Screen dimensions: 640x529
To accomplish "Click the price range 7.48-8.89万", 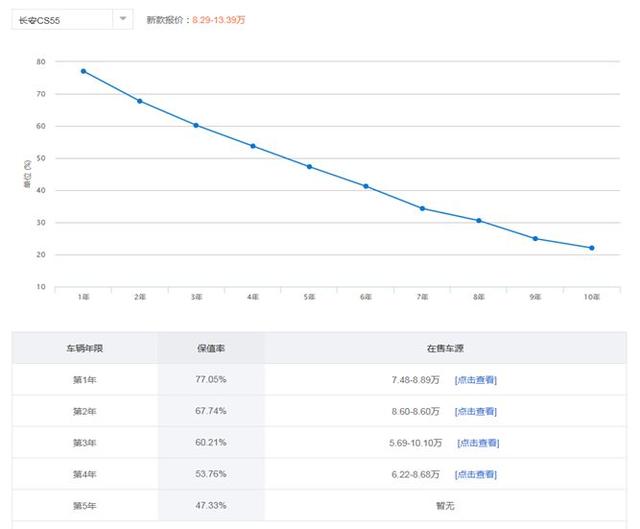I will click(416, 380).
